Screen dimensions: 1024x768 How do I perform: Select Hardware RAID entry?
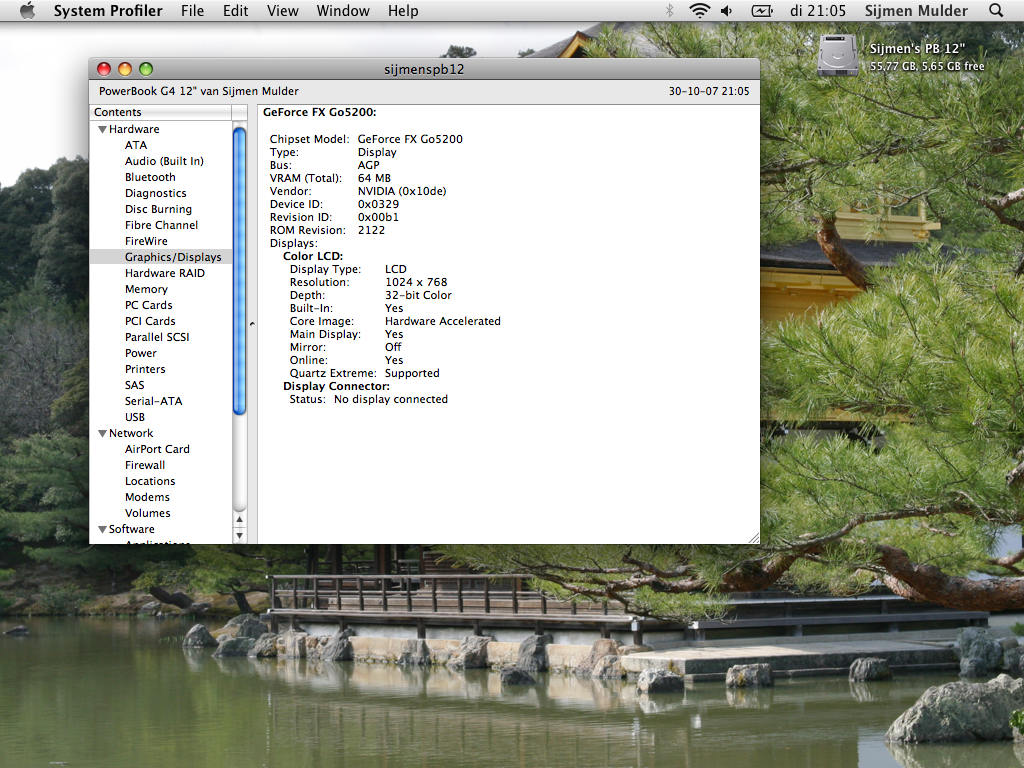(165, 273)
